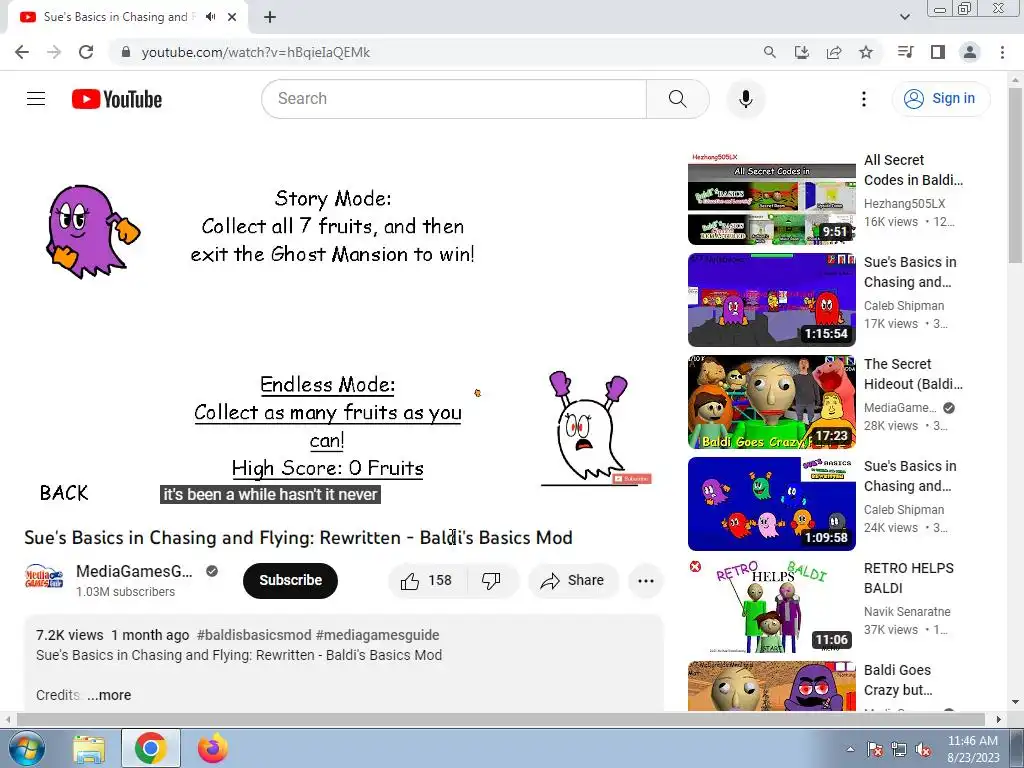Viewport: 1024px width, 768px height.
Task: Click the Sign in button
Action: pos(940,99)
